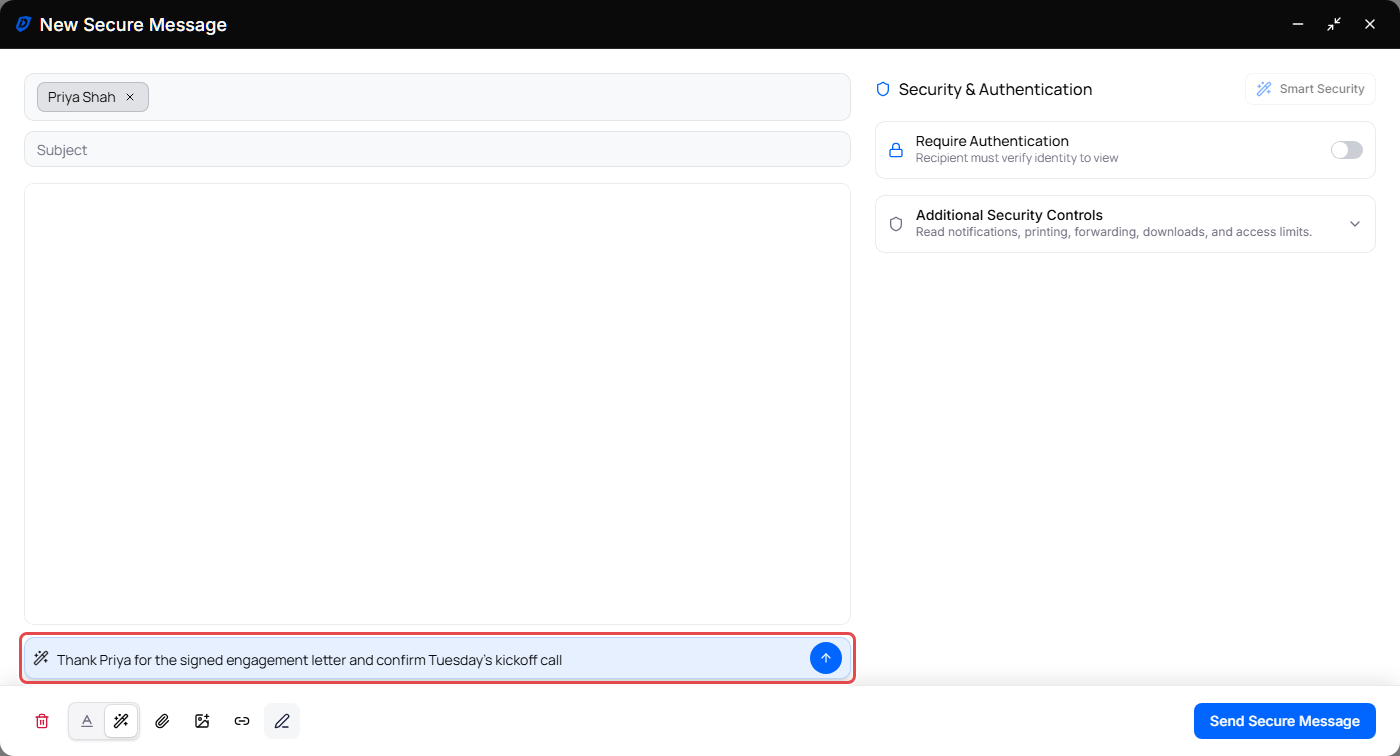Expand Additional Security Controls chevron
1400x756 pixels.
tap(1355, 224)
